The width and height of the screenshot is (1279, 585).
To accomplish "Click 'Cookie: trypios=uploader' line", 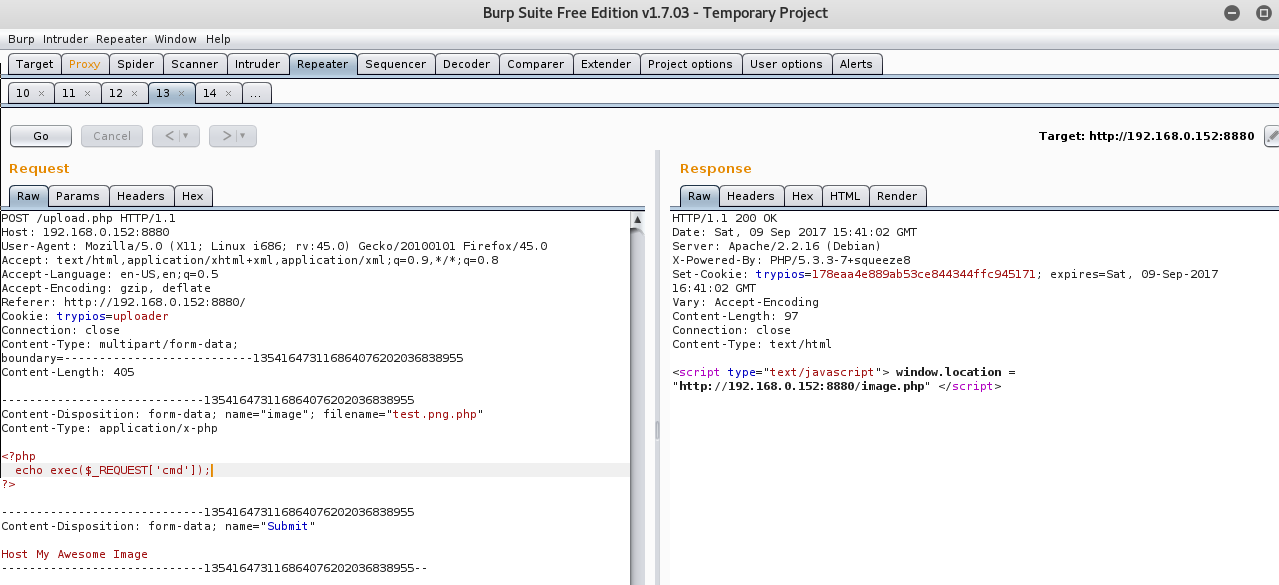I will point(85,316).
